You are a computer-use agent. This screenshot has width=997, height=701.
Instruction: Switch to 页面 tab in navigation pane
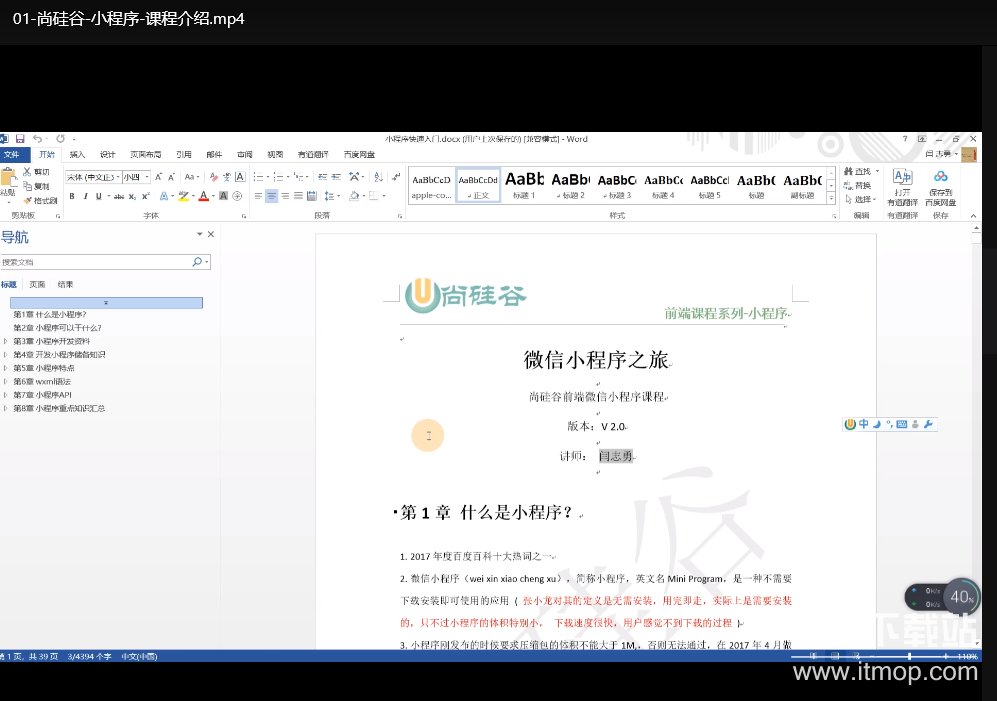pos(37,284)
